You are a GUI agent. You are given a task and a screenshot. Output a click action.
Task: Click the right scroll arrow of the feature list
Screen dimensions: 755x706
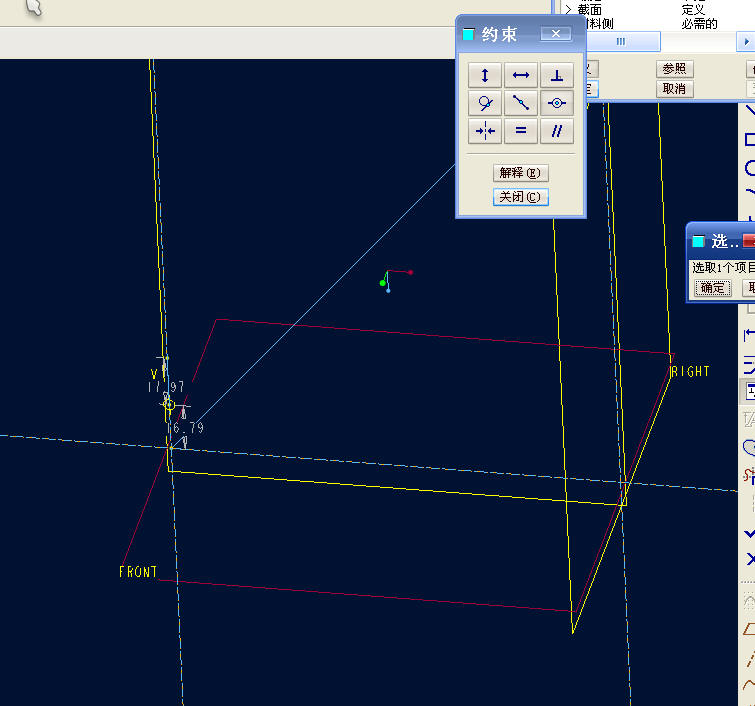746,42
